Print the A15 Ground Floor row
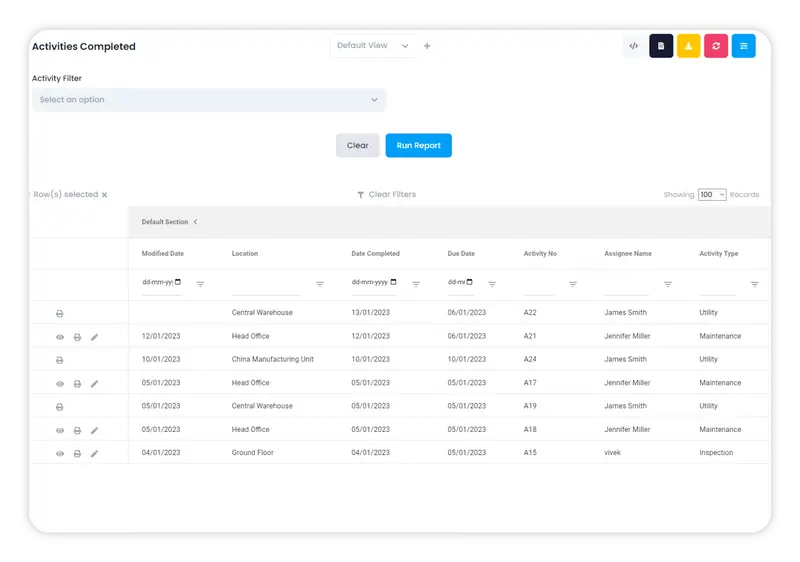The height and width of the screenshot is (562, 800). [x=77, y=453]
